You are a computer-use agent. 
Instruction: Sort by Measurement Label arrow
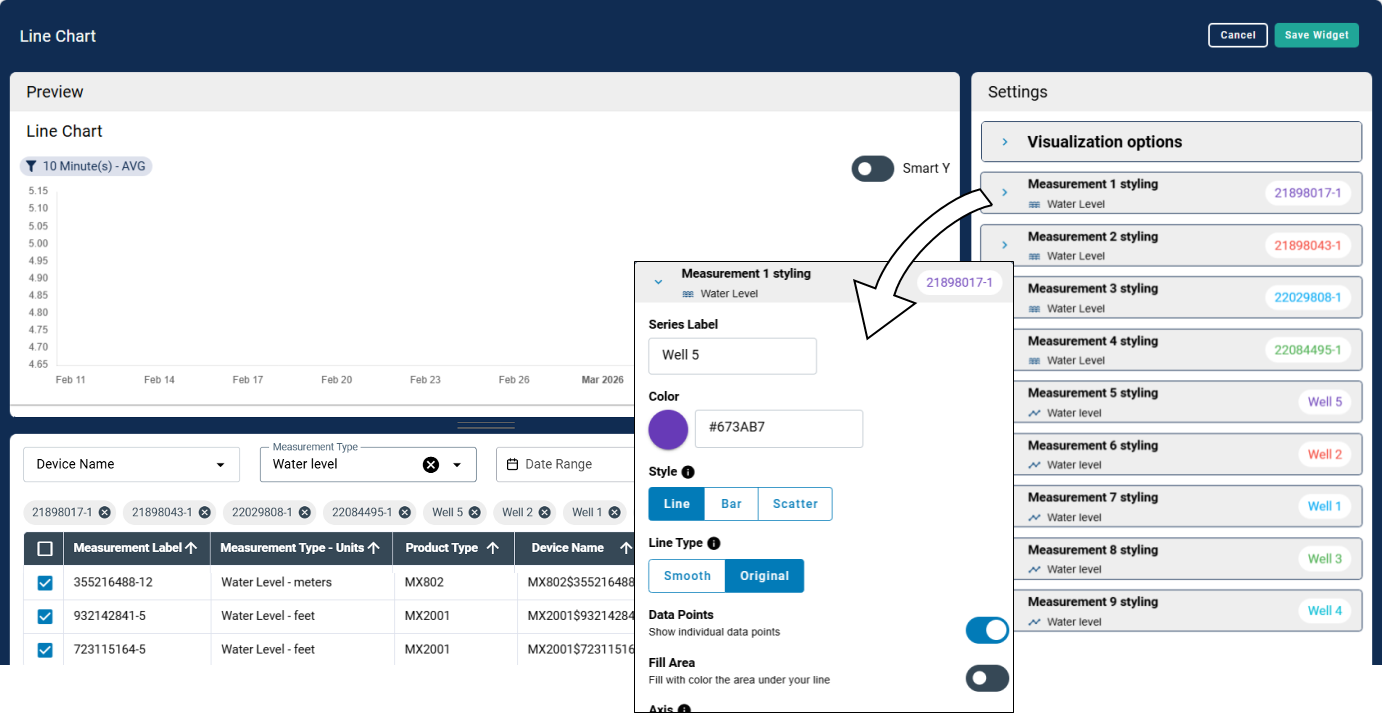tap(191, 548)
